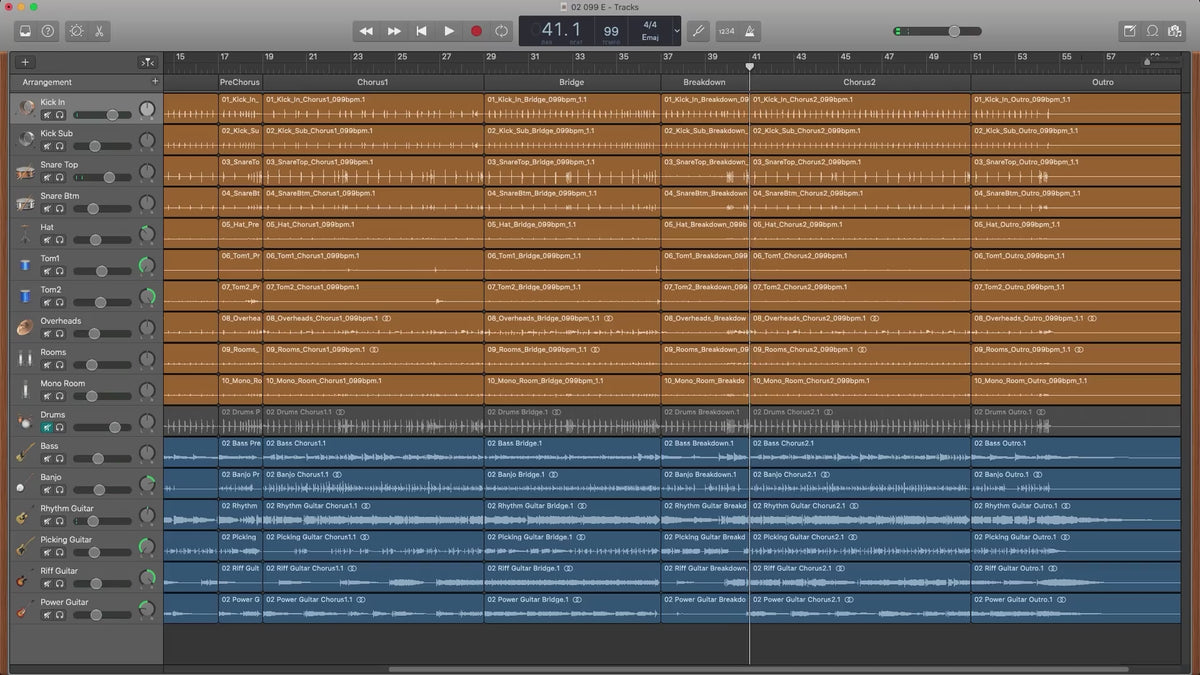Screen dimensions: 1200x675
Task: Adjust the master volume slider
Action: click(x=953, y=31)
